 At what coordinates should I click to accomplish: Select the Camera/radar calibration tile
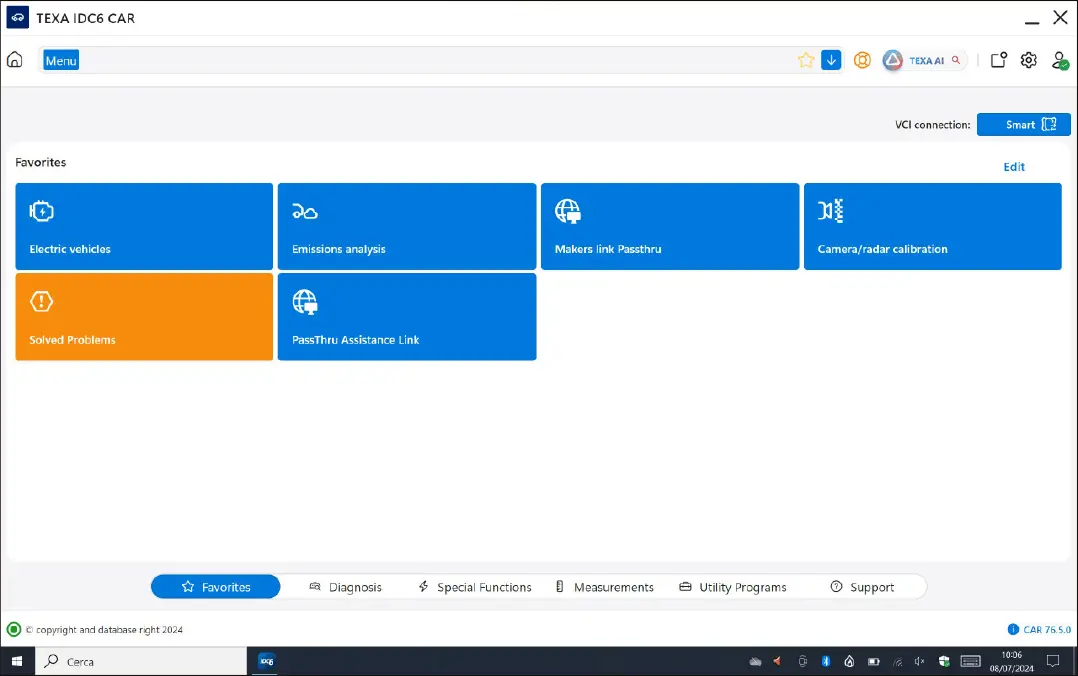(x=932, y=226)
